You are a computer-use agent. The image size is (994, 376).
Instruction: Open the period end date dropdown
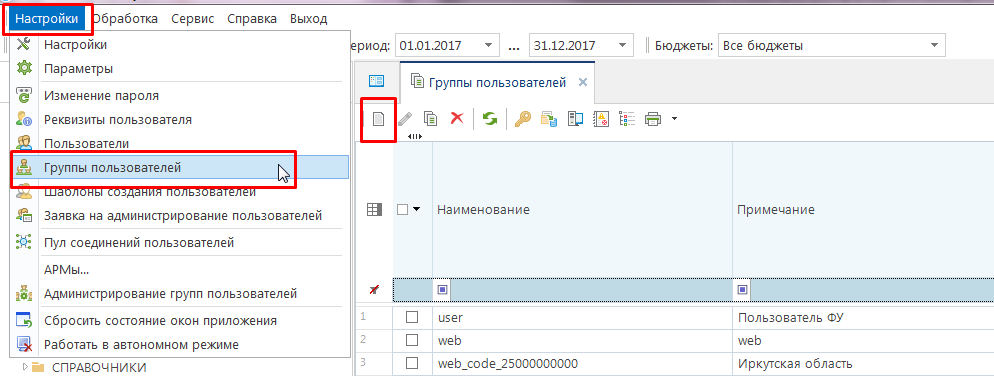(622, 46)
